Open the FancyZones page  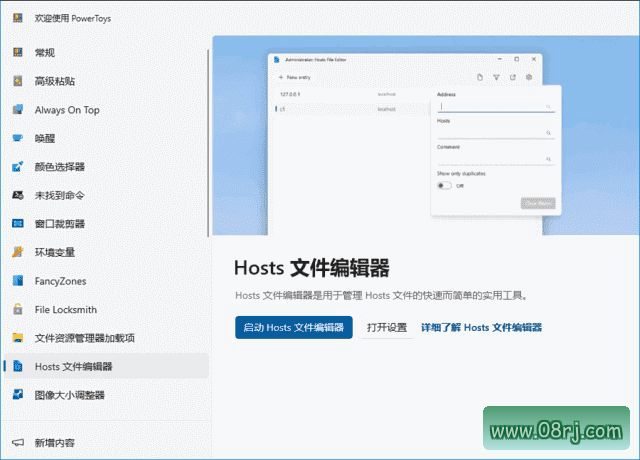tap(107, 281)
